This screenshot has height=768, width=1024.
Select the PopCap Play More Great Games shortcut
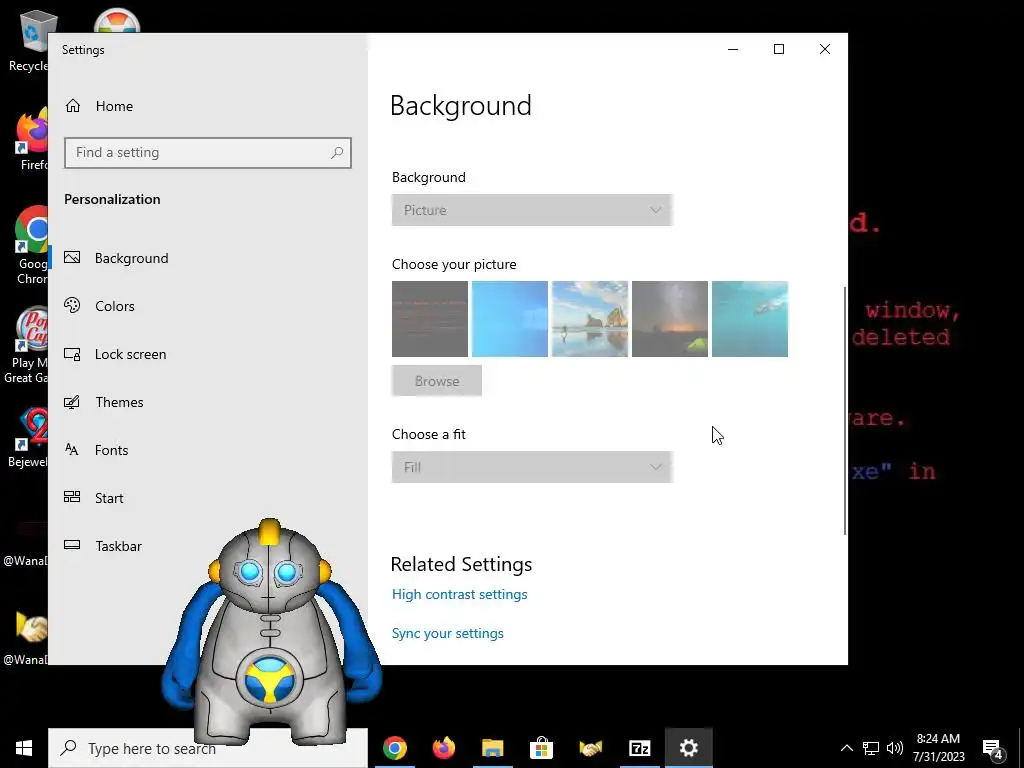[26, 345]
